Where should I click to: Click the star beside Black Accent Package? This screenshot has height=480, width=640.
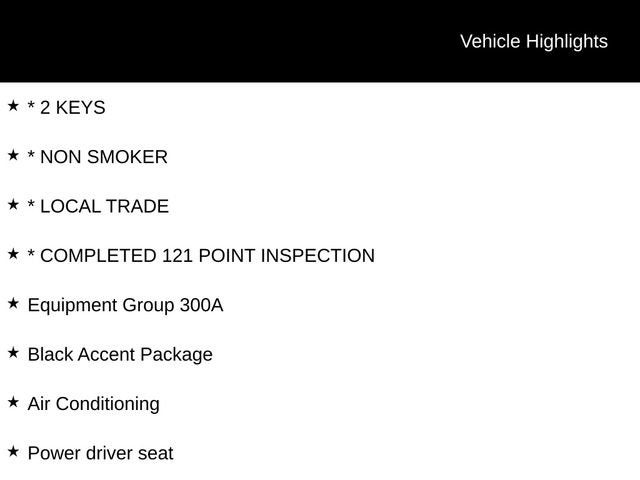click(x=13, y=353)
